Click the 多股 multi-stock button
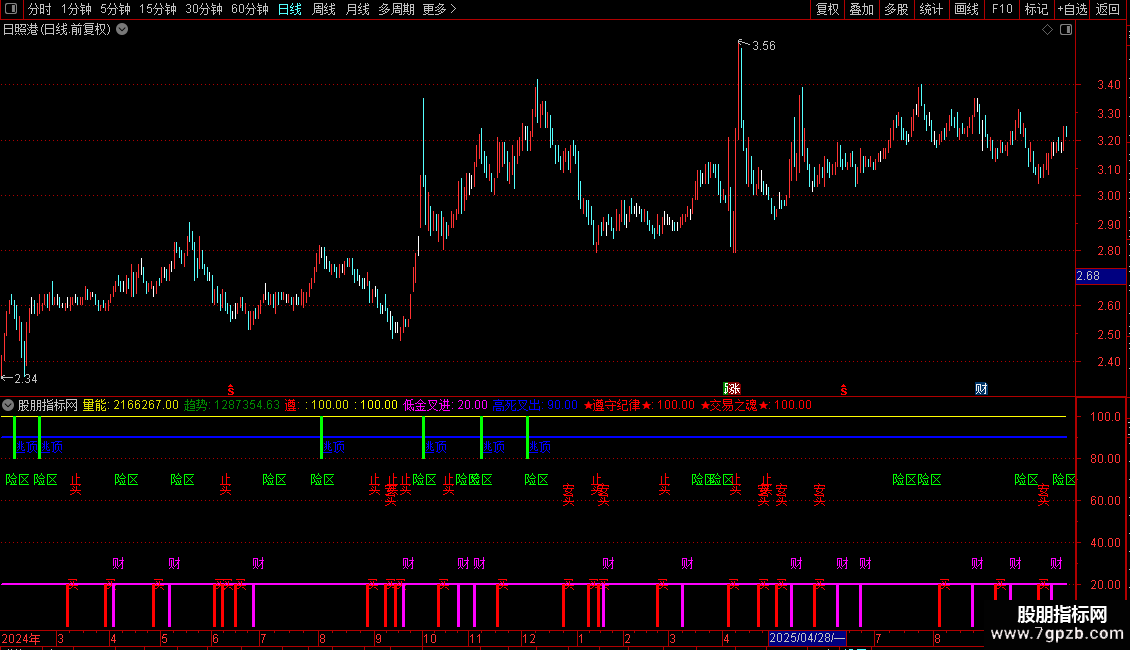This screenshot has width=1130, height=650. point(896,9)
